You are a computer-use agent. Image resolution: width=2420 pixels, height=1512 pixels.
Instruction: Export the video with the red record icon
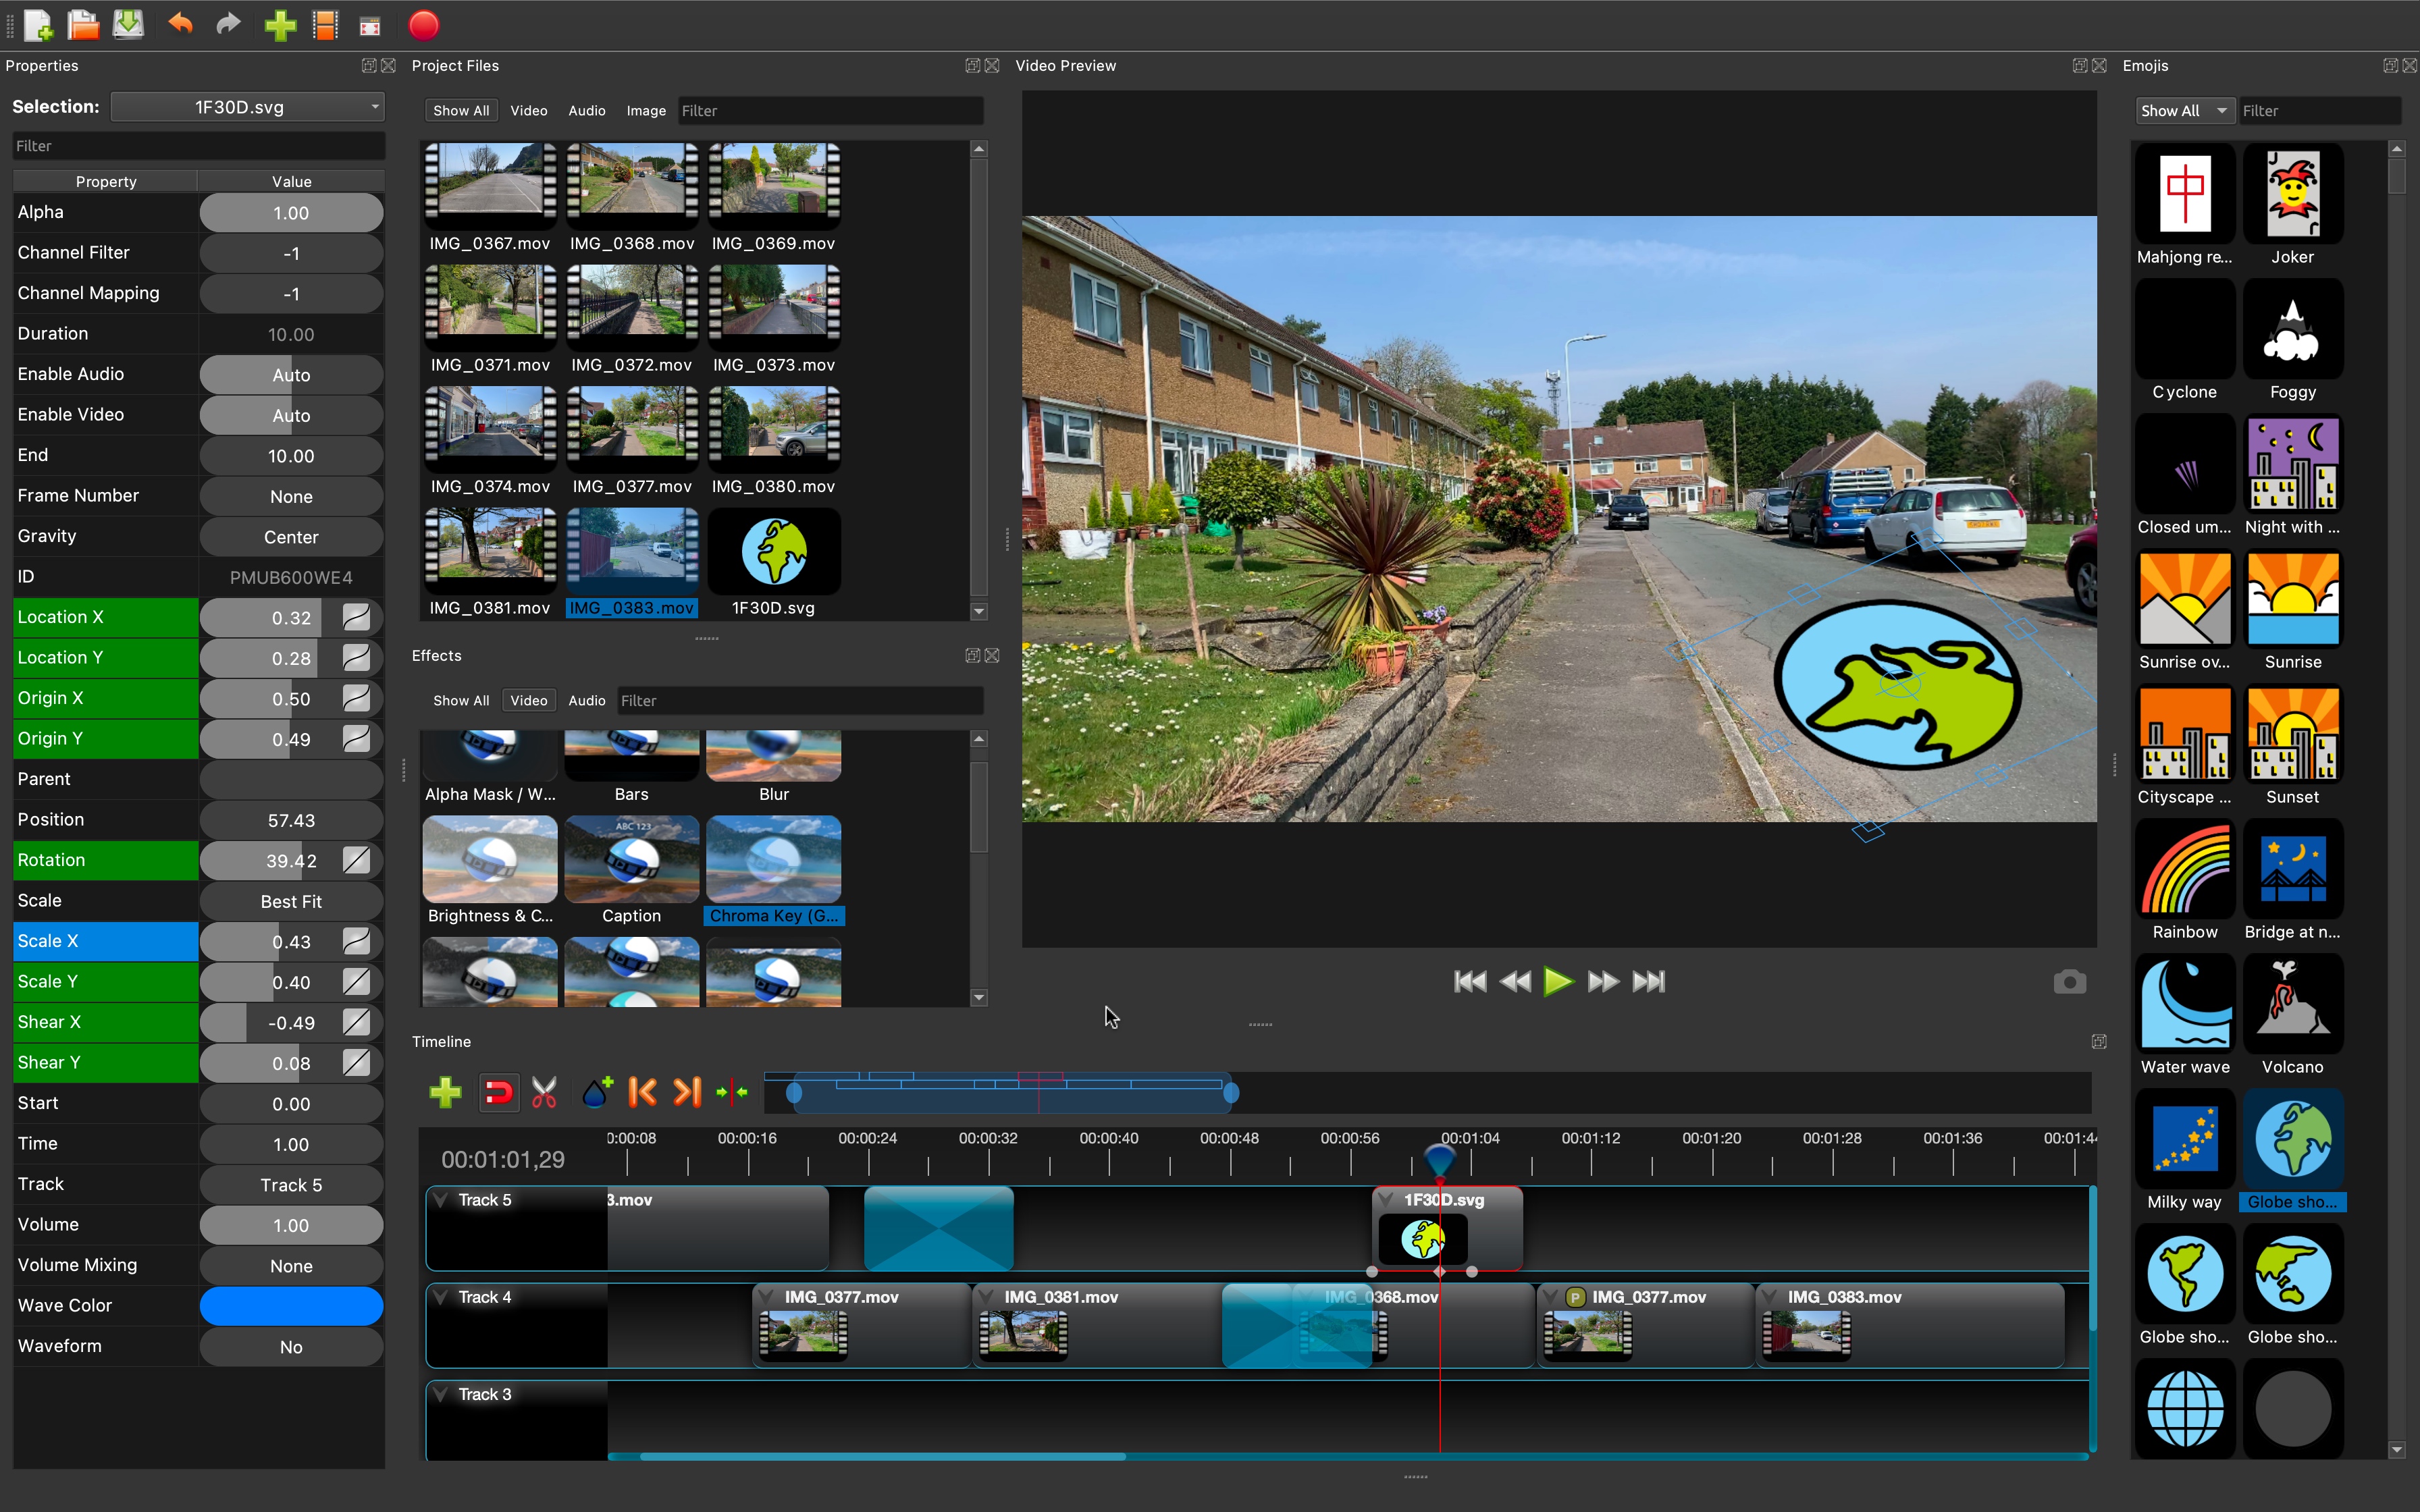pos(423,25)
